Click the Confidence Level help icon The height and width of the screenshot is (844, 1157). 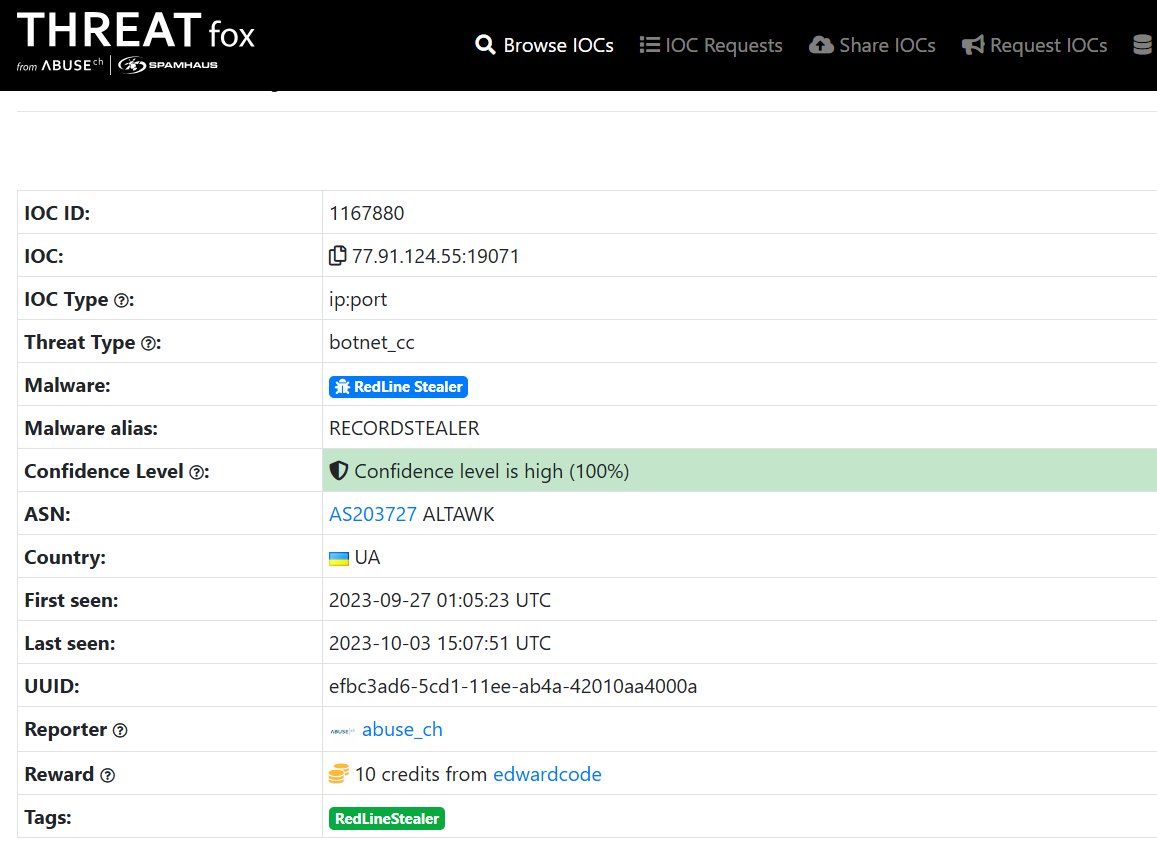(x=197, y=472)
